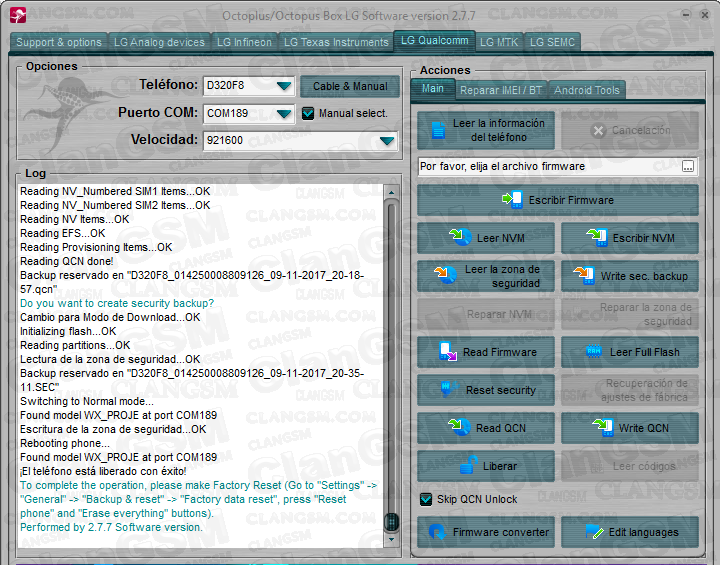Click the Liberar button label
Viewport: 720px width, 565px height.
click(x=500, y=466)
